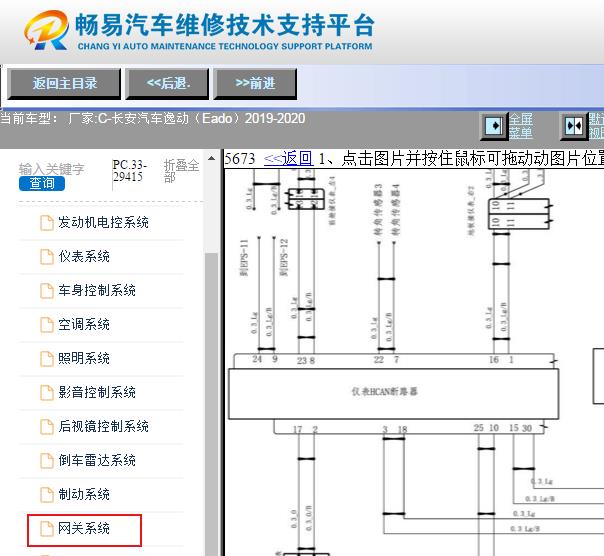Click 折叠全部 to collapse the tree
Screen dimensions: 604x556
click(x=181, y=171)
